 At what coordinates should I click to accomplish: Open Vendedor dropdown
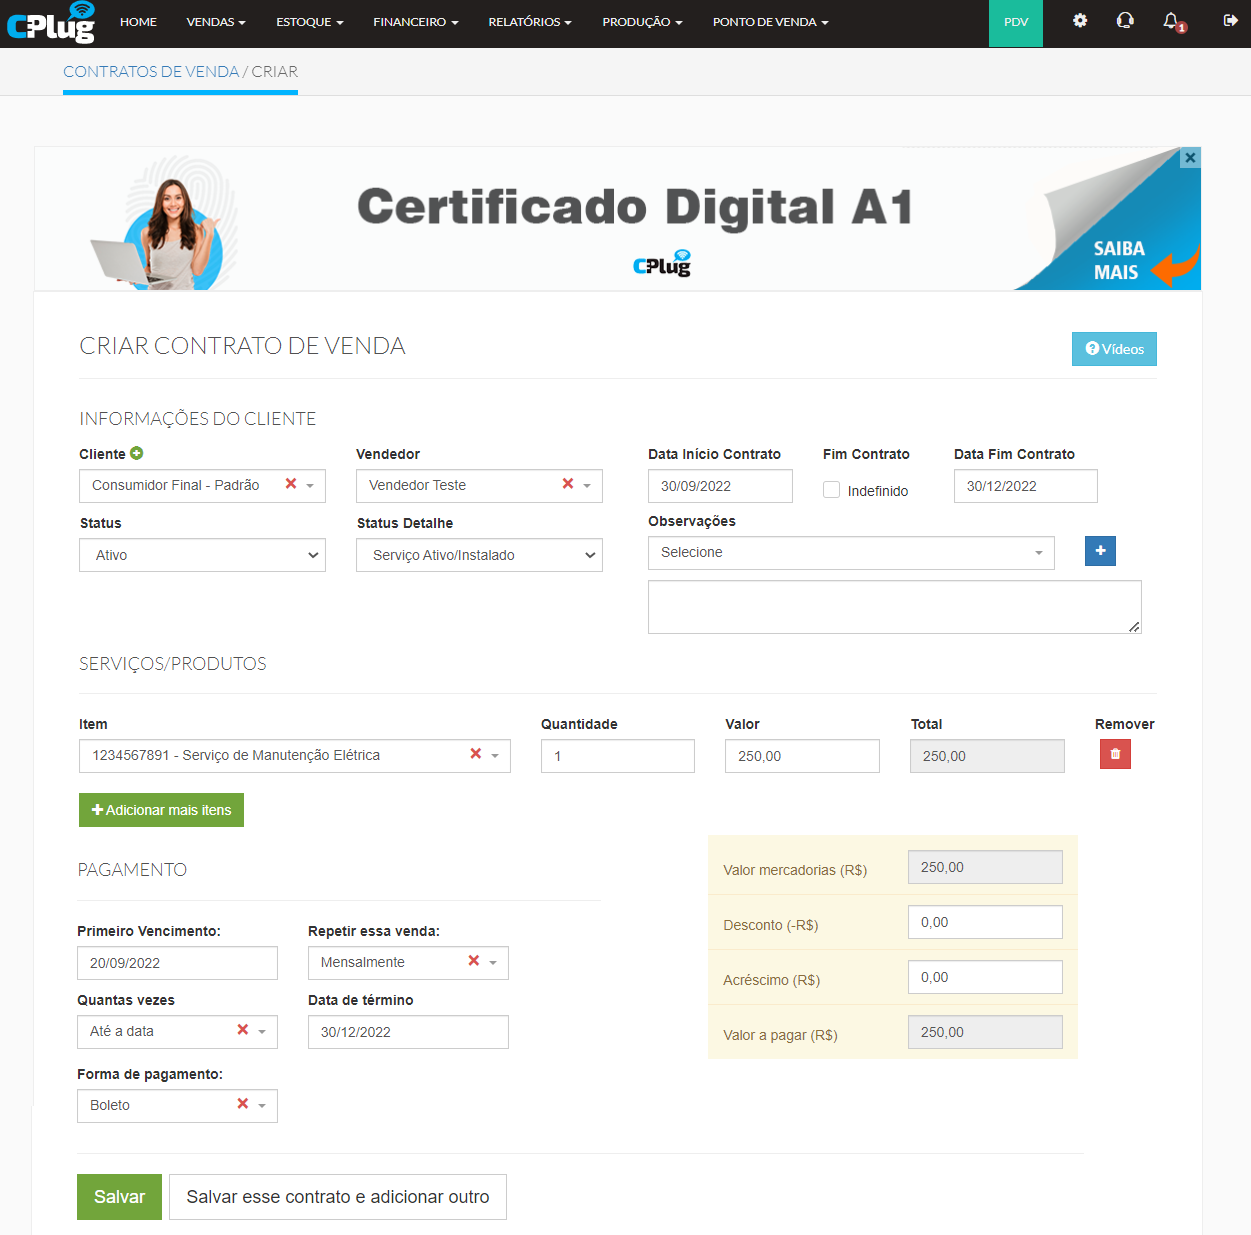479,486
